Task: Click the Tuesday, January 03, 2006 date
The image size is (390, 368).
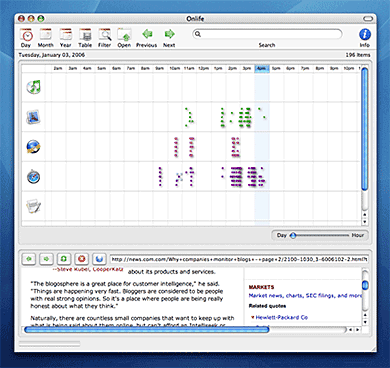Action: click(52, 55)
